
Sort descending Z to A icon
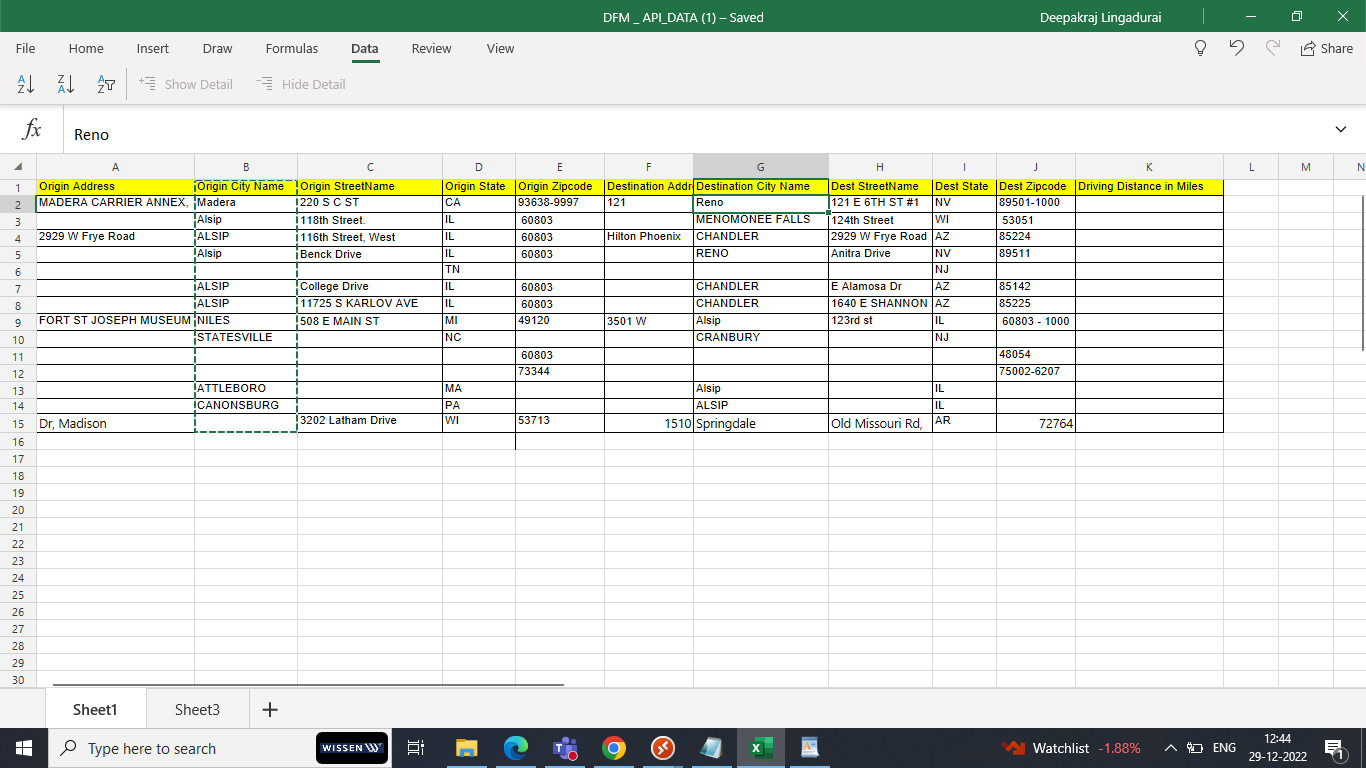pyautogui.click(x=66, y=84)
